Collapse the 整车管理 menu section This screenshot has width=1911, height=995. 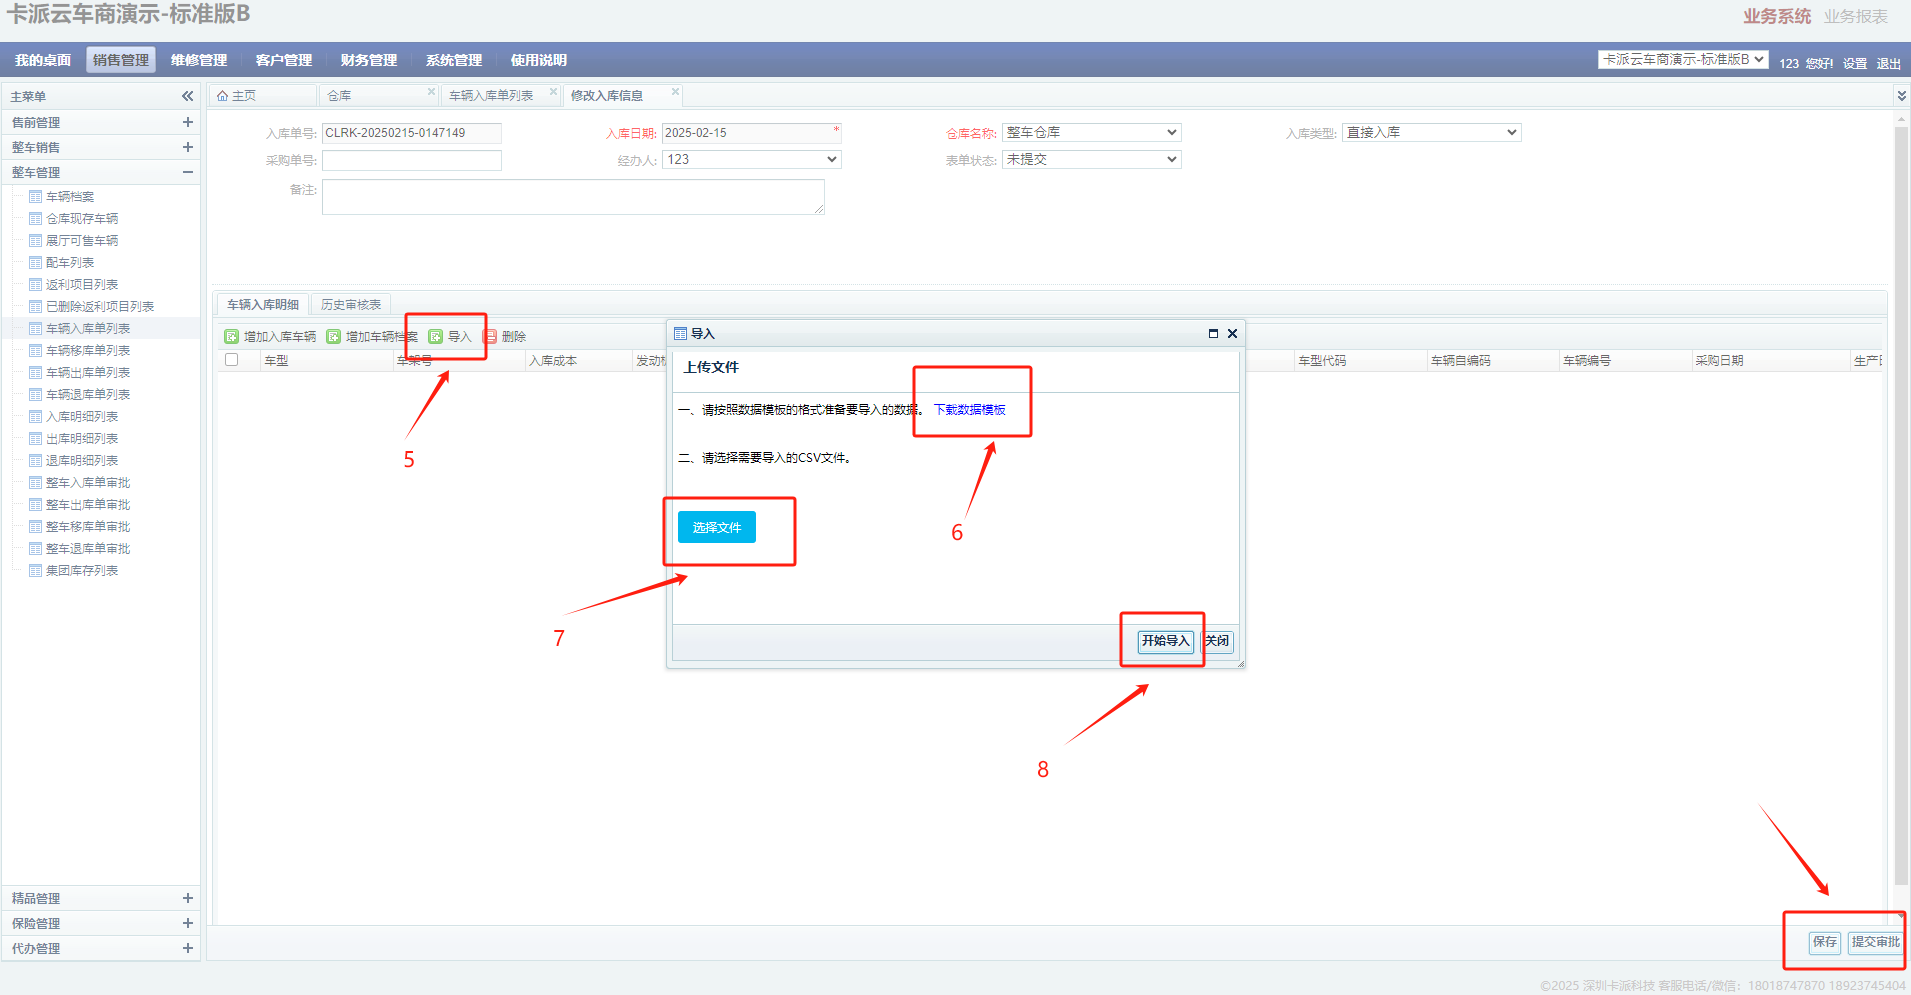pos(187,172)
